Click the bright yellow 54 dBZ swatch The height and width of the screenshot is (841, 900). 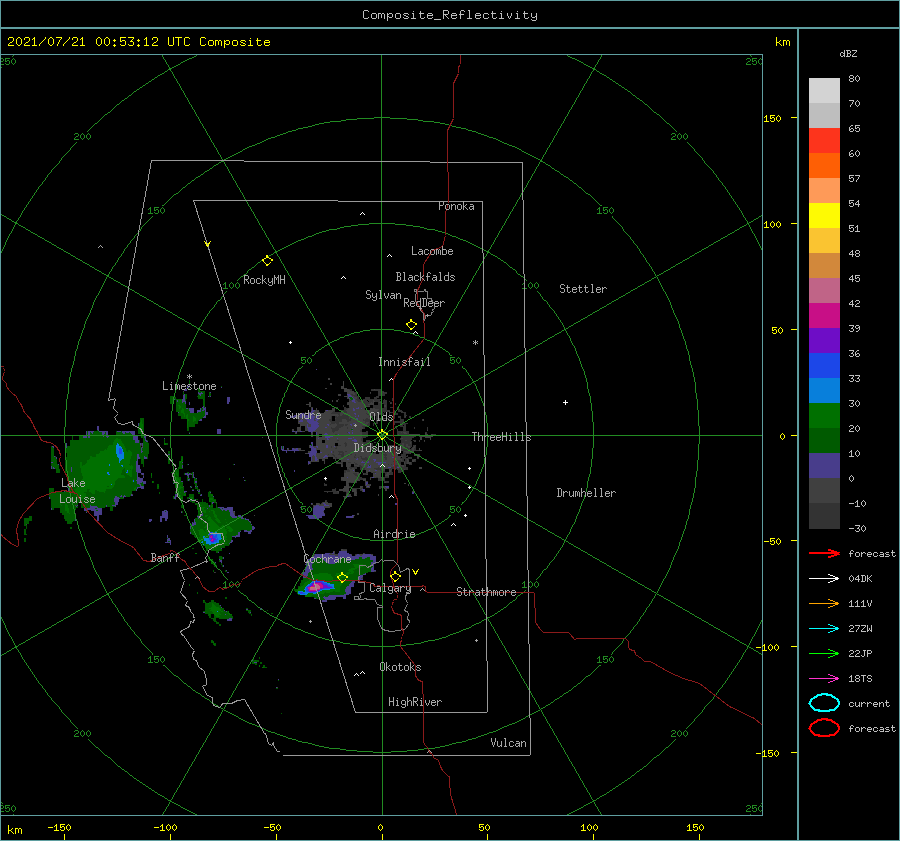(x=824, y=215)
